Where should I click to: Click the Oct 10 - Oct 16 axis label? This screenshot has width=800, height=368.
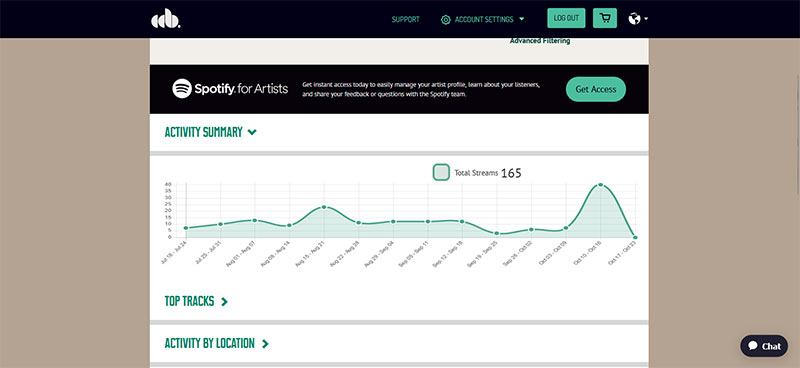[587, 253]
